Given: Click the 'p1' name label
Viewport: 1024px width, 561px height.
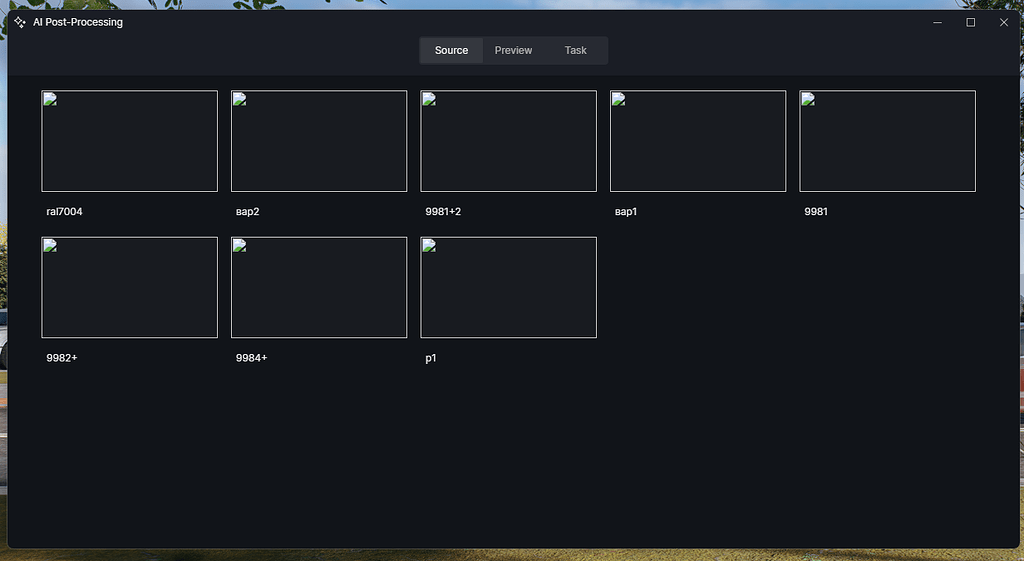Looking at the screenshot, I should coord(431,358).
